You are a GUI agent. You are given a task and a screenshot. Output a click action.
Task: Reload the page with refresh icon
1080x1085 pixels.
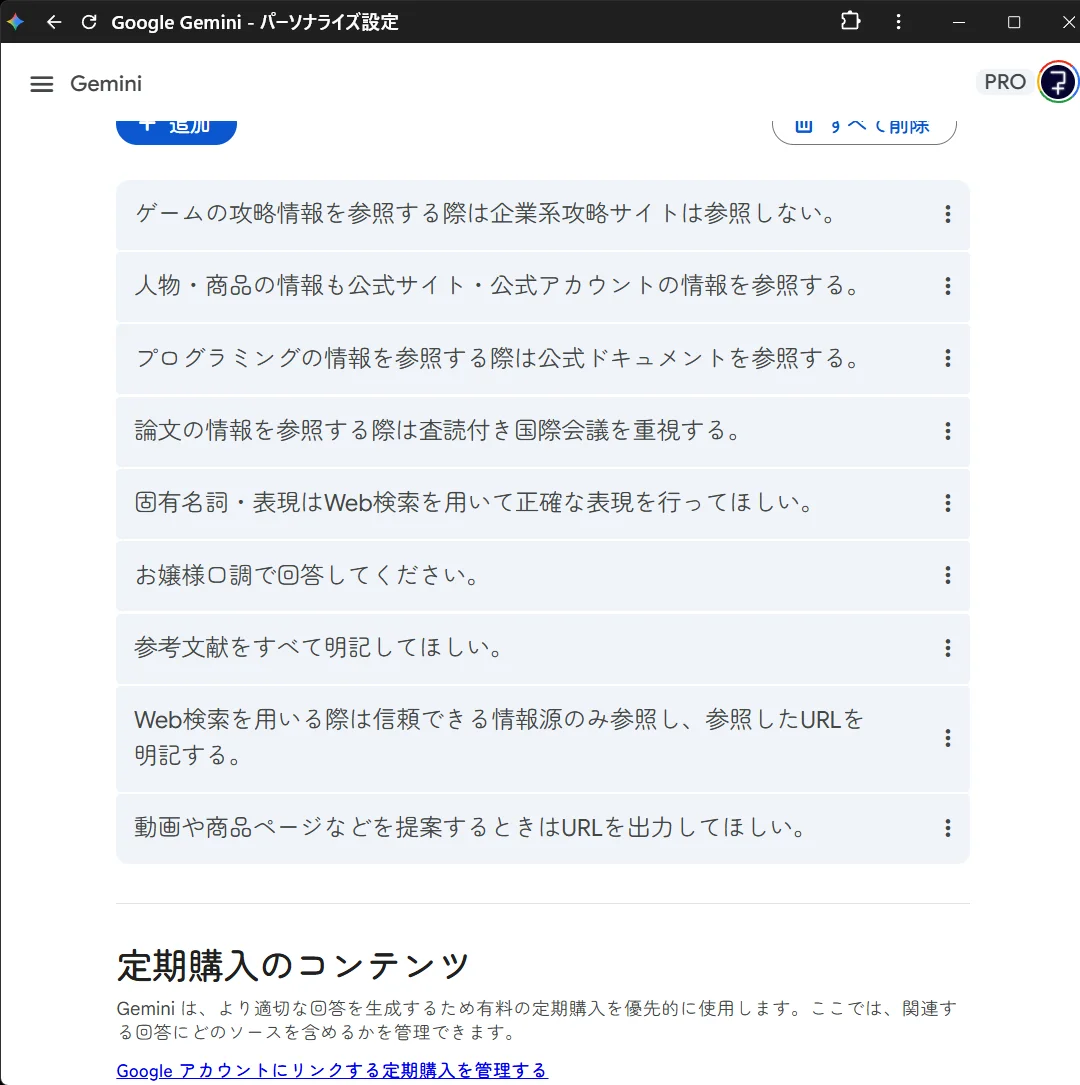pos(89,22)
